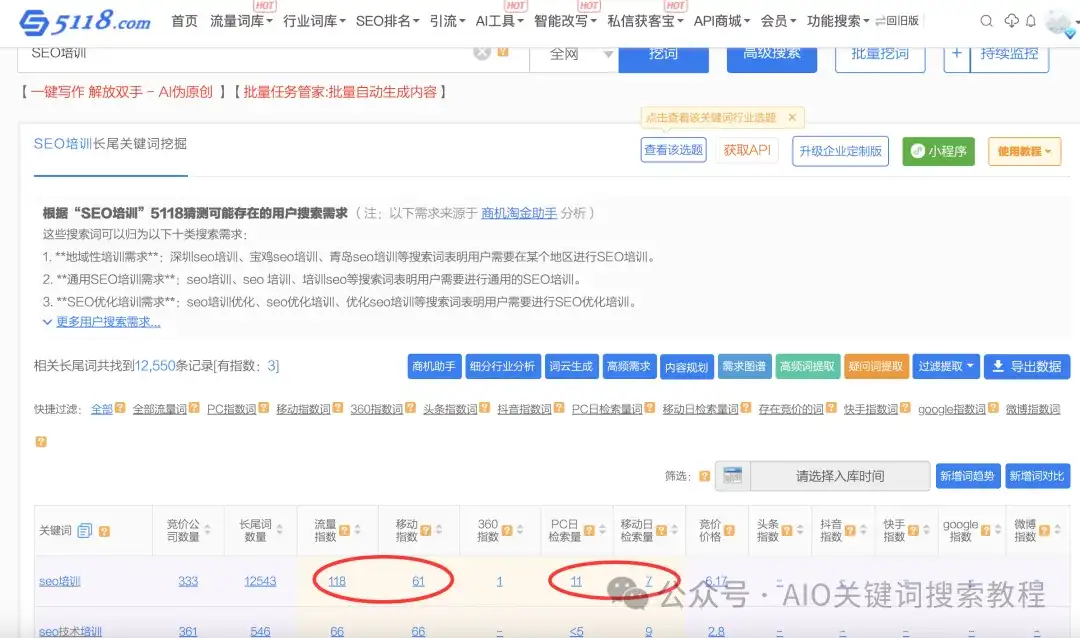Viewport: 1080px width, 638px height.
Task: Sort by 长尾词数量 column arrows
Action: pyautogui.click(x=280, y=531)
